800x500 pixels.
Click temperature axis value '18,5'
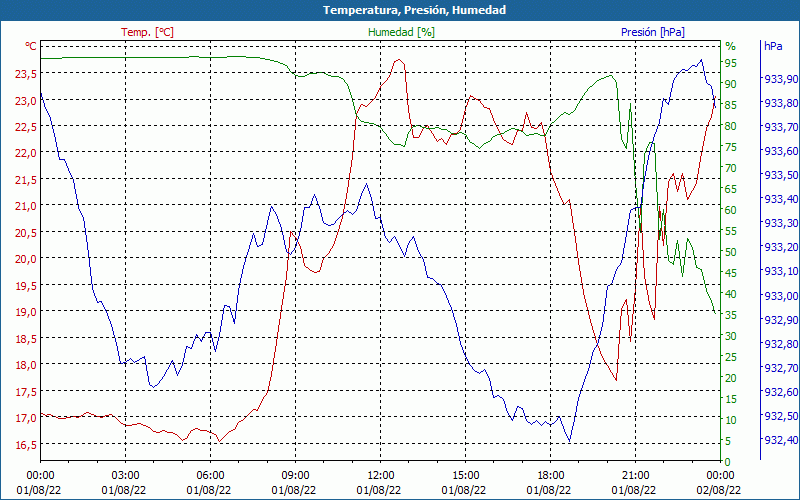pos(26,338)
